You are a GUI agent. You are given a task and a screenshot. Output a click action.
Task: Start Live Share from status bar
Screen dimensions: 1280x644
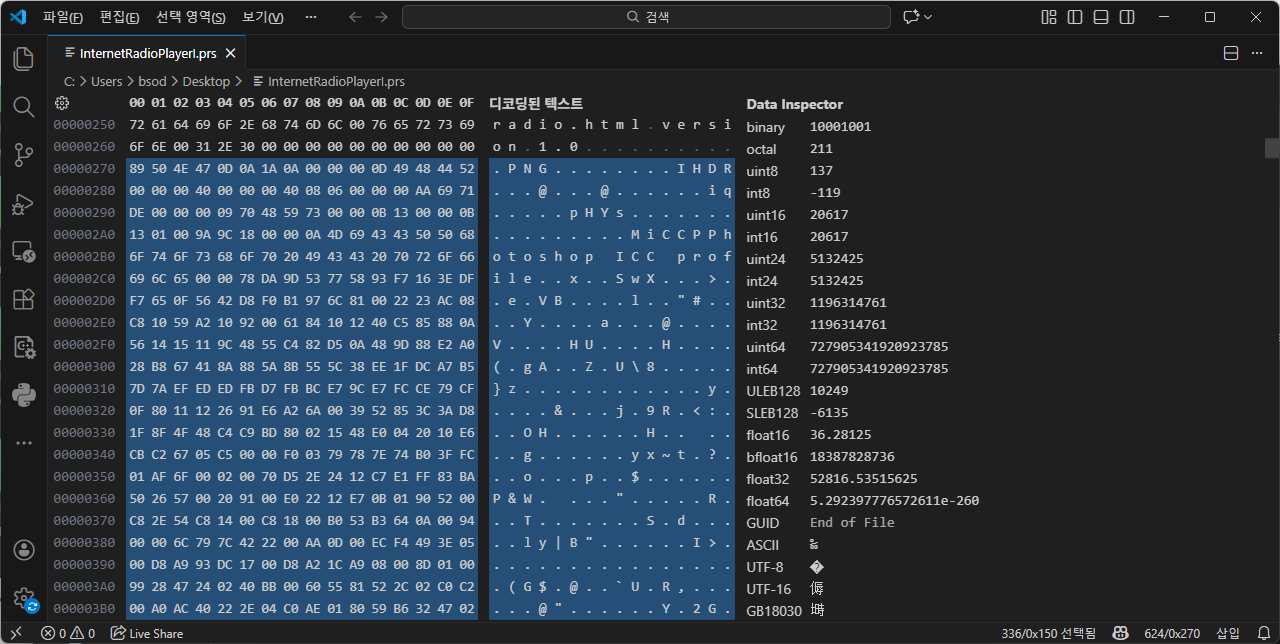click(147, 633)
